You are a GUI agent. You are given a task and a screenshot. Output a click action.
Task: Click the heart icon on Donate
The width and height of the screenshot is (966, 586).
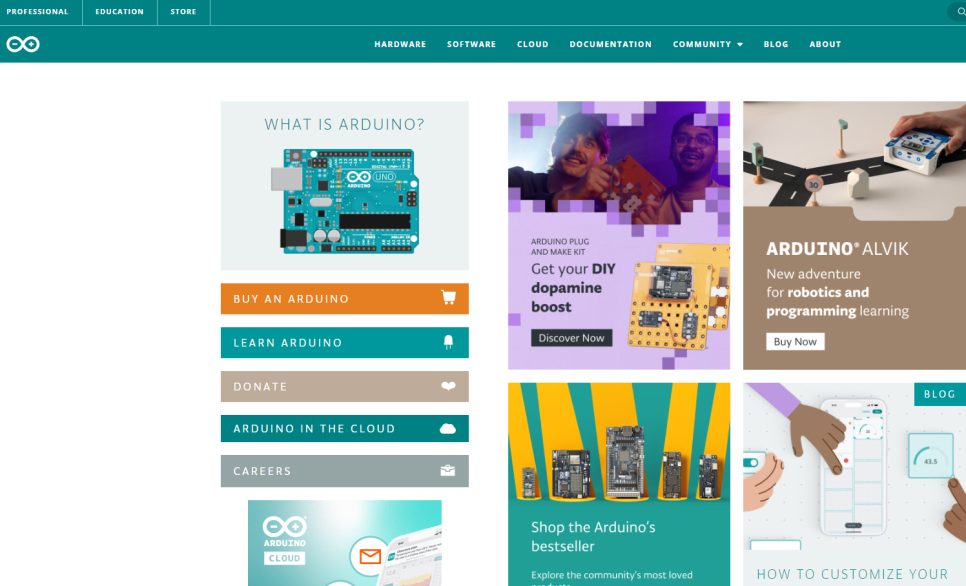pyautogui.click(x=448, y=386)
